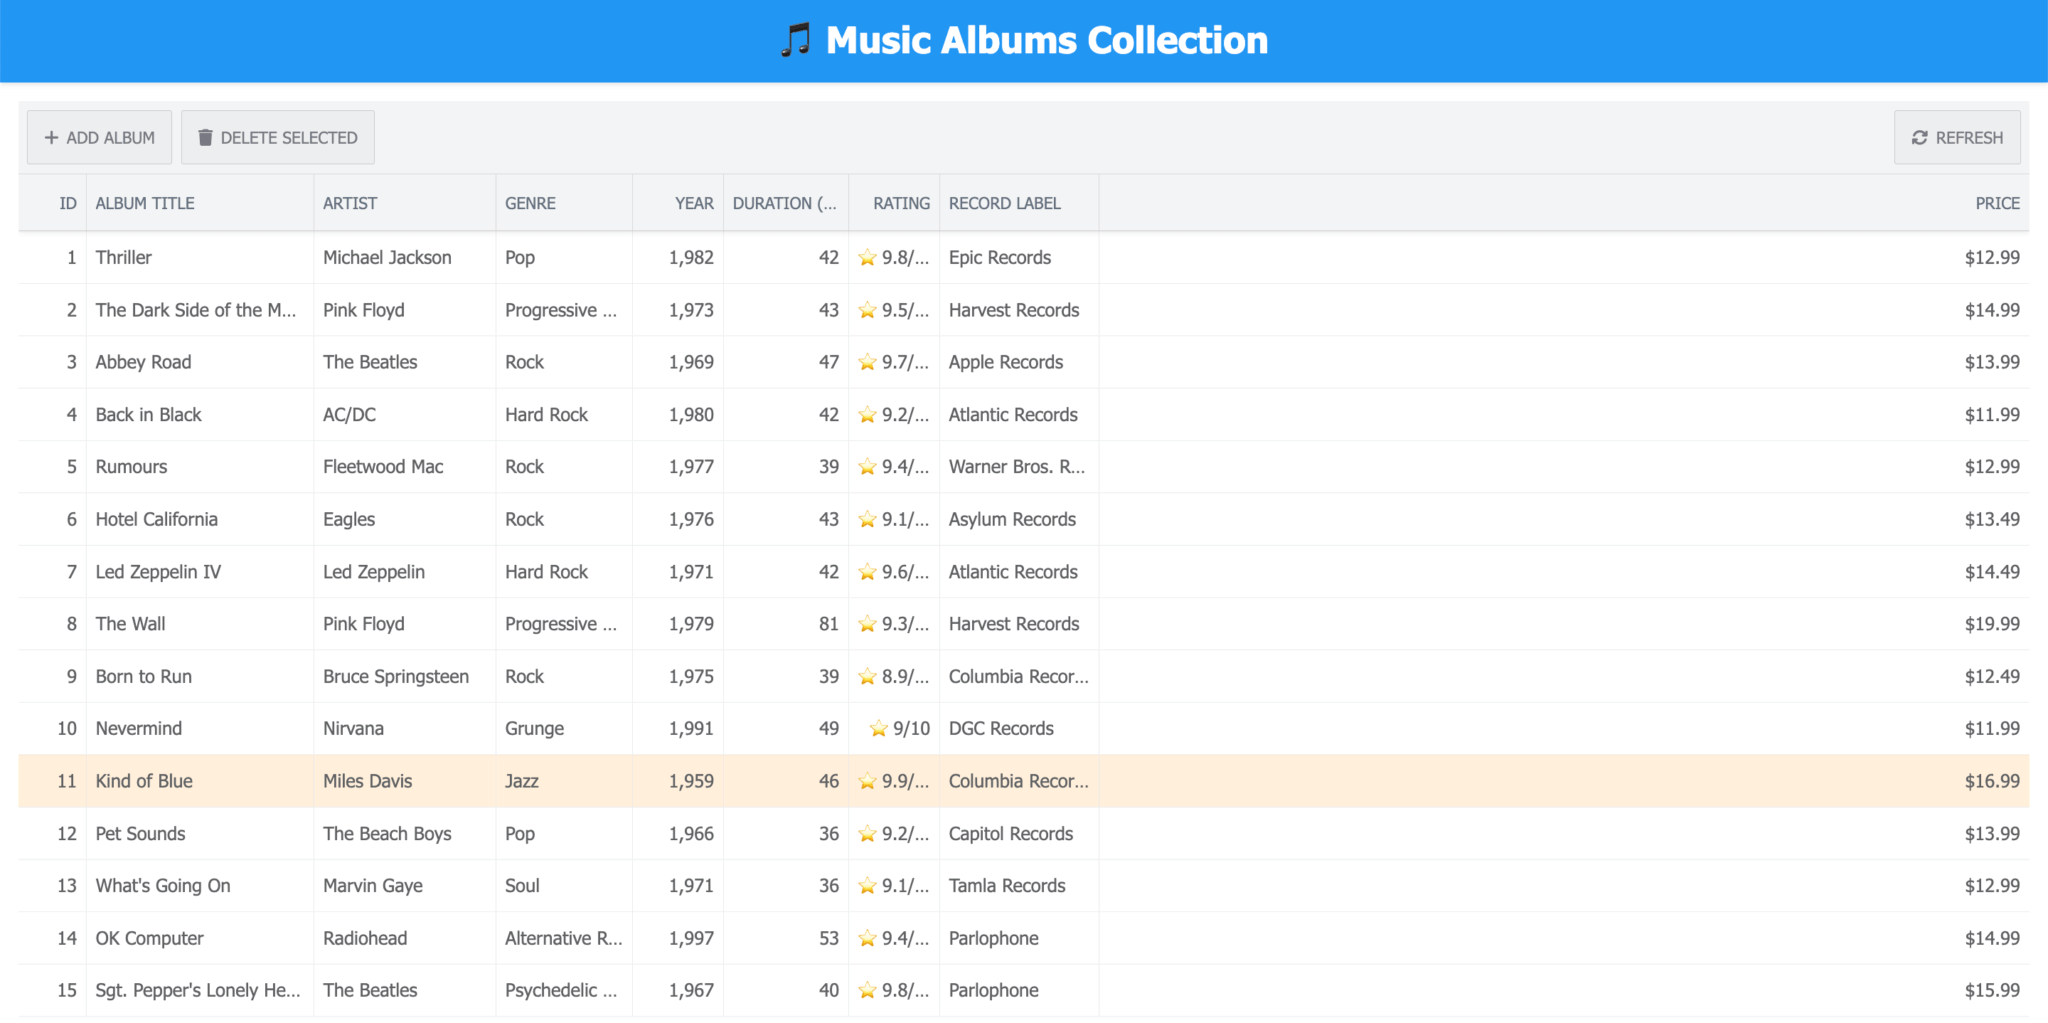
Task: Click the $15.99 price cell
Action: pos(1564,991)
